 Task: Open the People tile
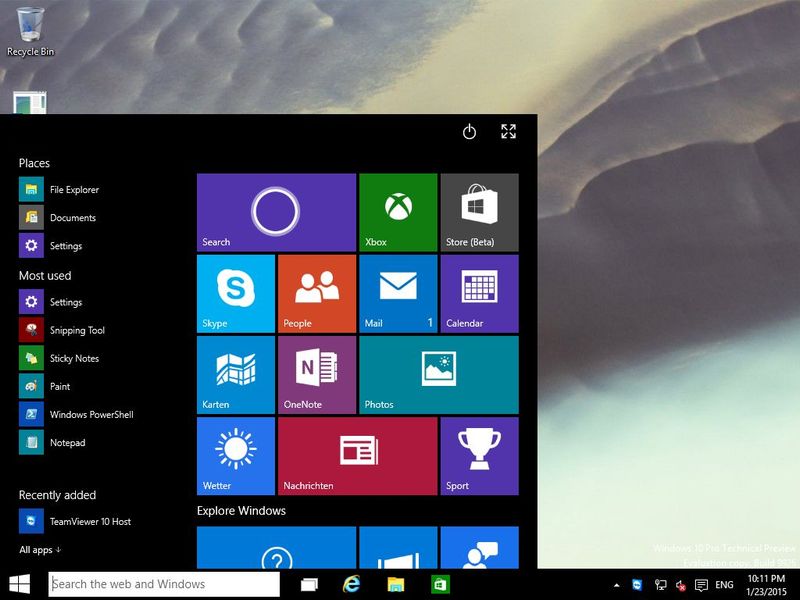tap(317, 293)
